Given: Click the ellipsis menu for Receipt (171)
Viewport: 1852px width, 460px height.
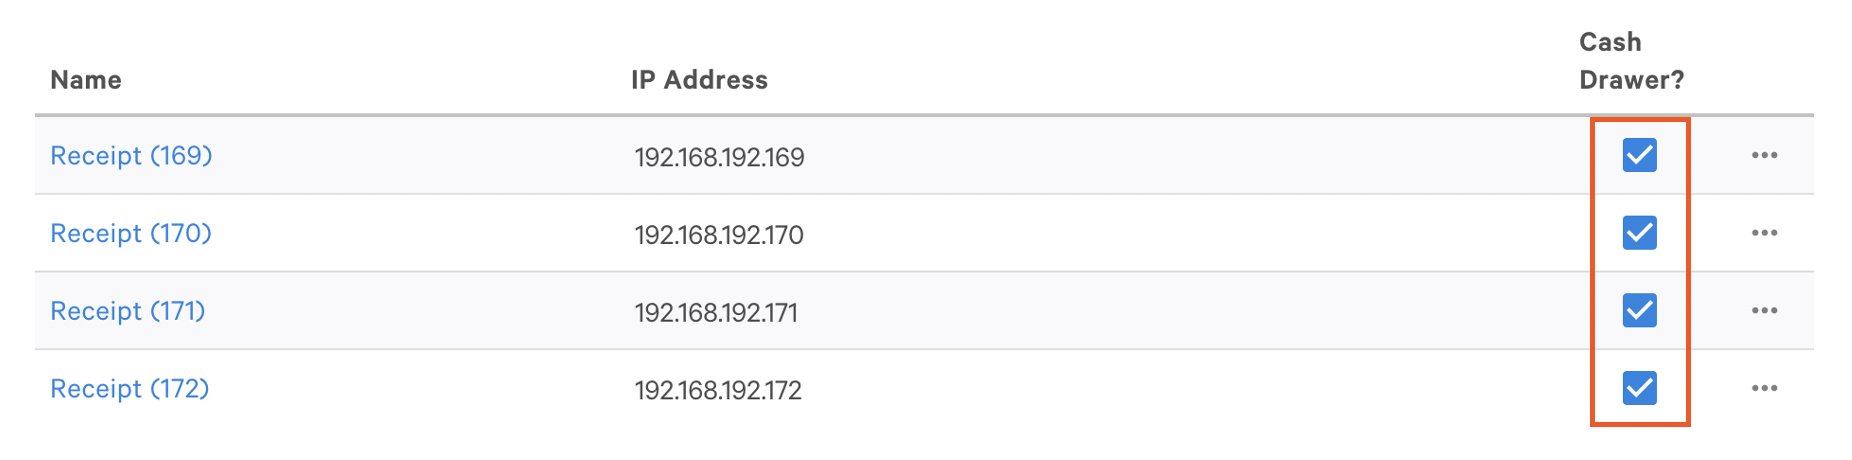Looking at the screenshot, I should (1764, 310).
